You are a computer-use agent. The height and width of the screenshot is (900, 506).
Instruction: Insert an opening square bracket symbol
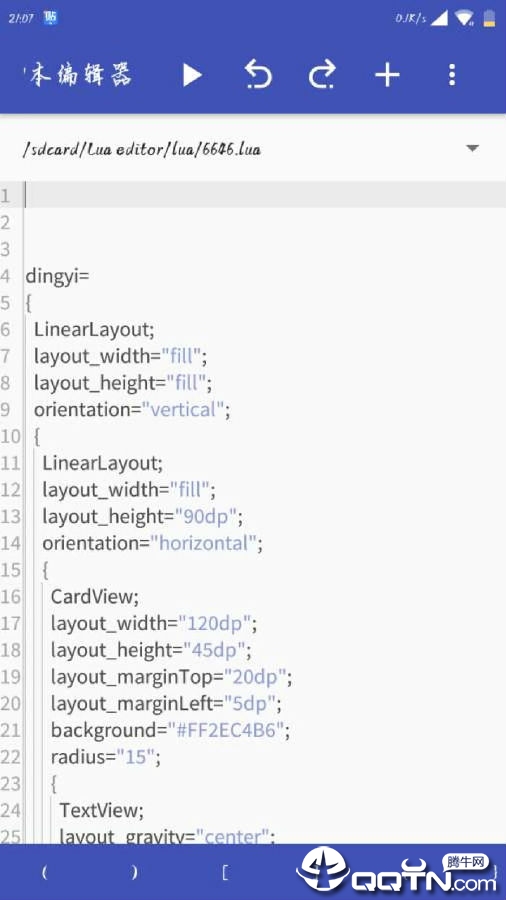225,872
